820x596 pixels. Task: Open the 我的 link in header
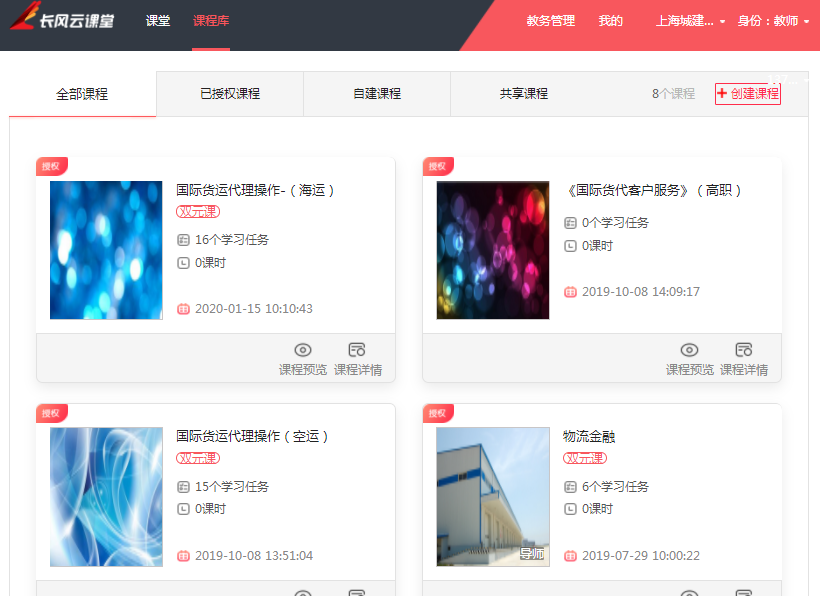tap(611, 21)
